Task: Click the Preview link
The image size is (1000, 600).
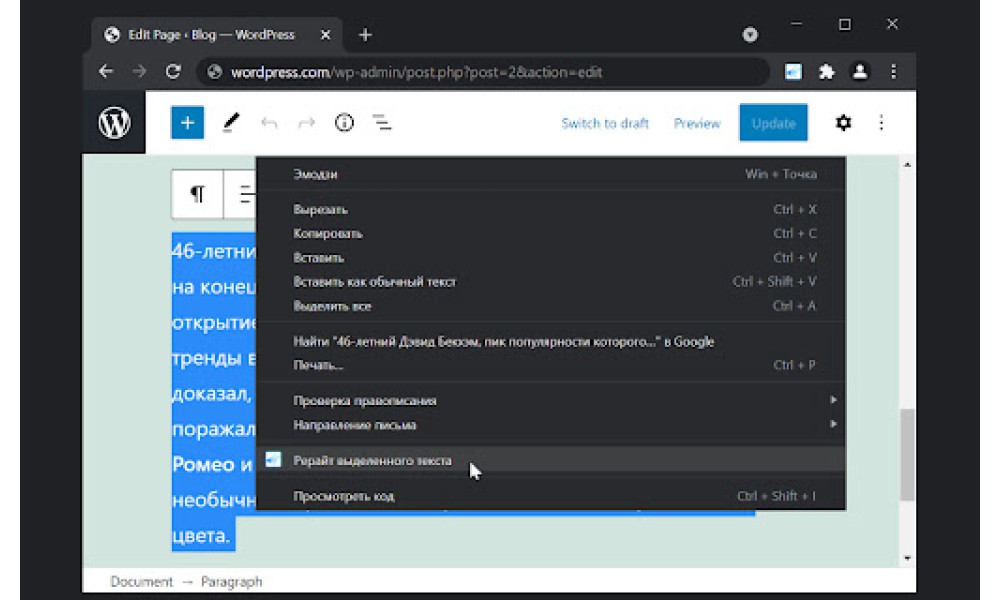Action: [697, 123]
